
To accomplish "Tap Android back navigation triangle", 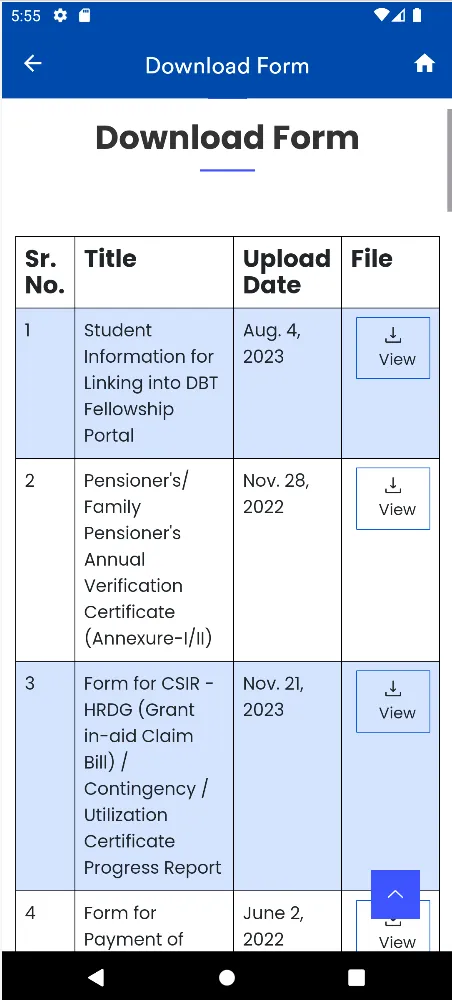I will tap(96, 977).
